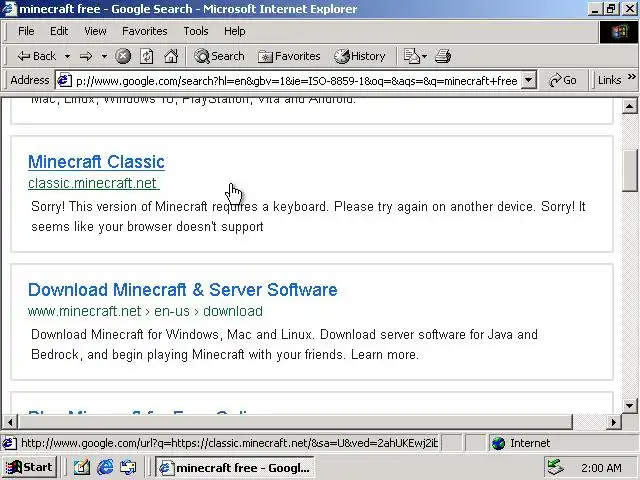Click the status bar page icon
640x480 pixels.
tap(9, 443)
